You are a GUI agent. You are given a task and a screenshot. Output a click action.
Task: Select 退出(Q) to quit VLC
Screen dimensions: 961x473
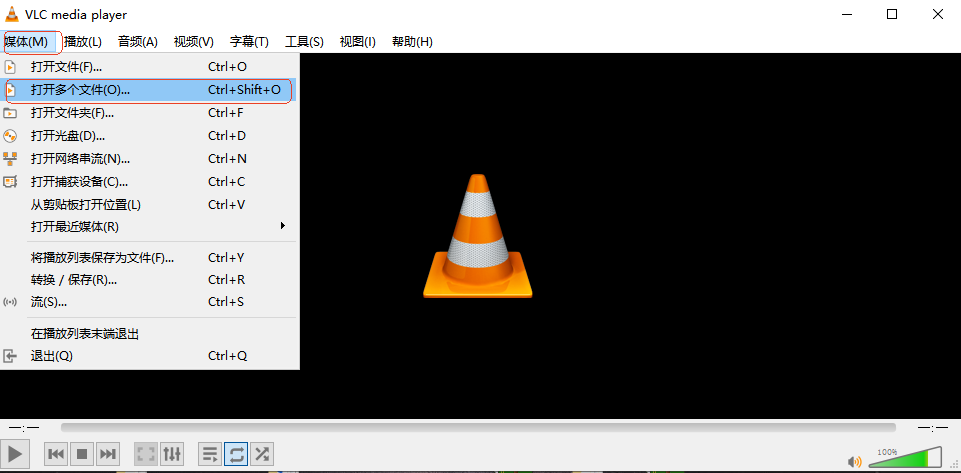pos(149,356)
